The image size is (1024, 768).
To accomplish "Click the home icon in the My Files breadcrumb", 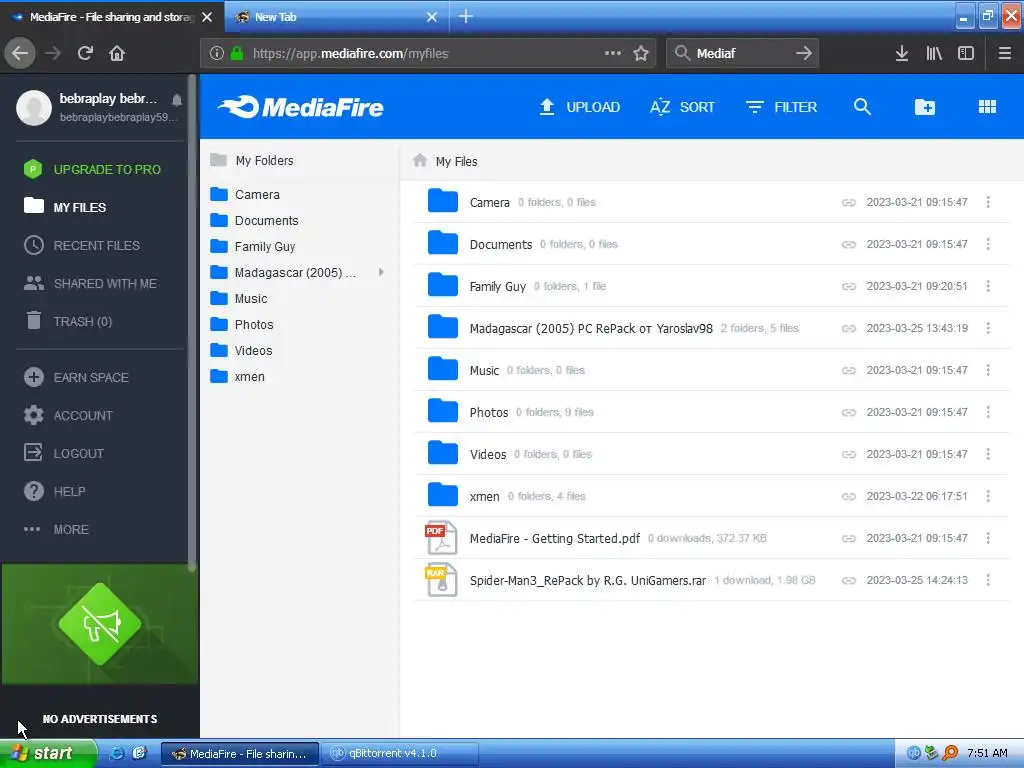I will pos(420,161).
